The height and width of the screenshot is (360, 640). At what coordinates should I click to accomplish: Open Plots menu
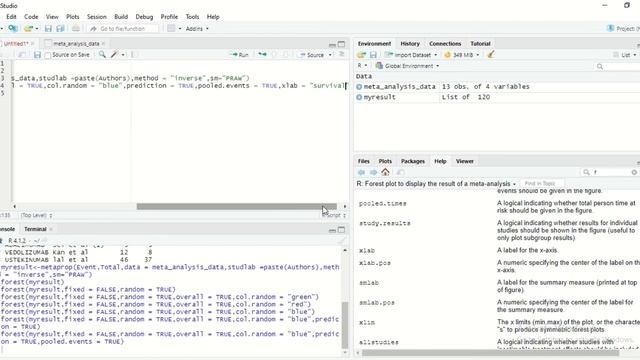coord(72,17)
